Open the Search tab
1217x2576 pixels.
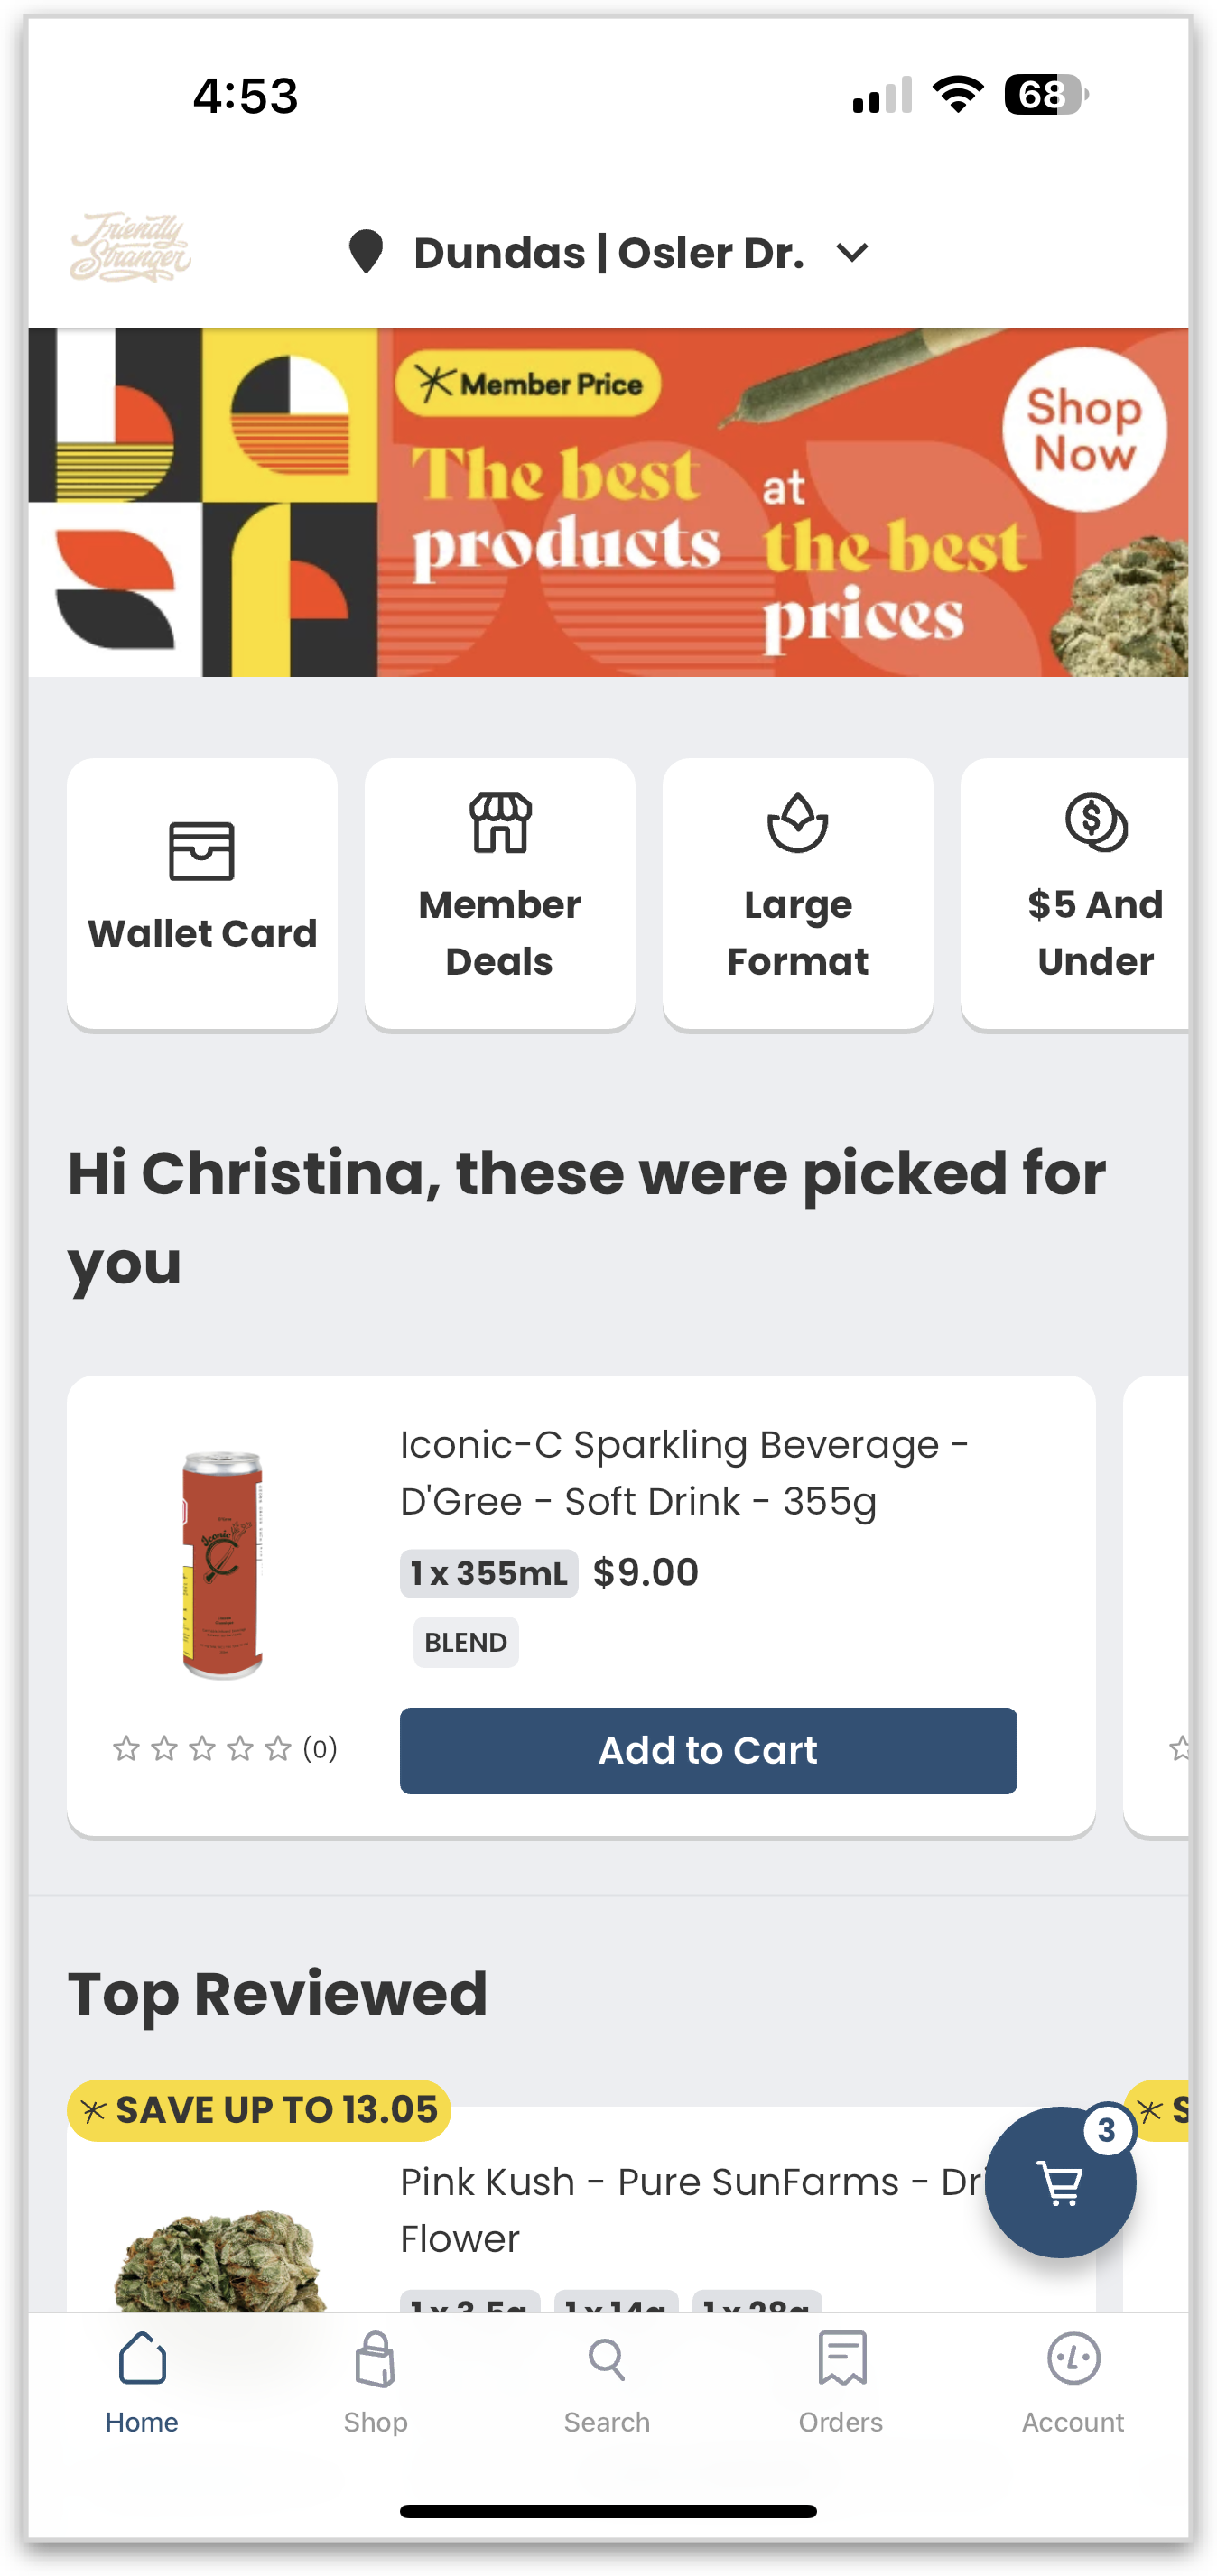[x=607, y=2381]
